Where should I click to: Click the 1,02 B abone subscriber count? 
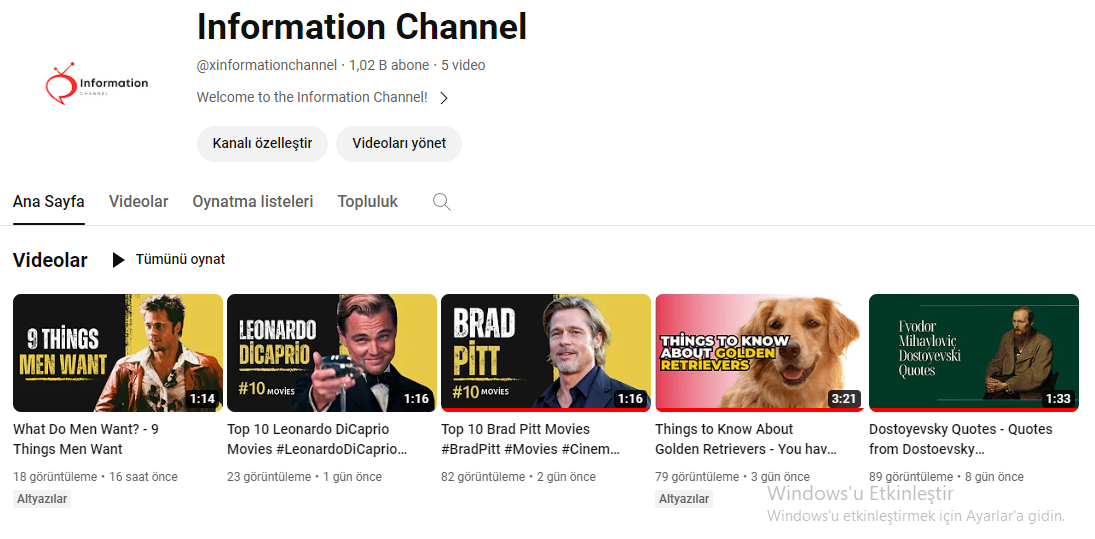(389, 66)
